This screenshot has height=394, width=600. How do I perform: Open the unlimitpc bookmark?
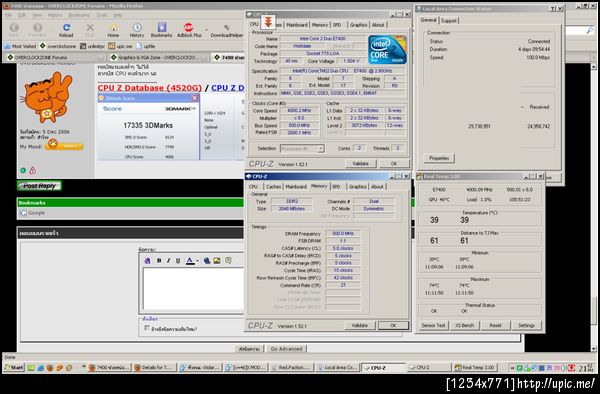(x=92, y=46)
